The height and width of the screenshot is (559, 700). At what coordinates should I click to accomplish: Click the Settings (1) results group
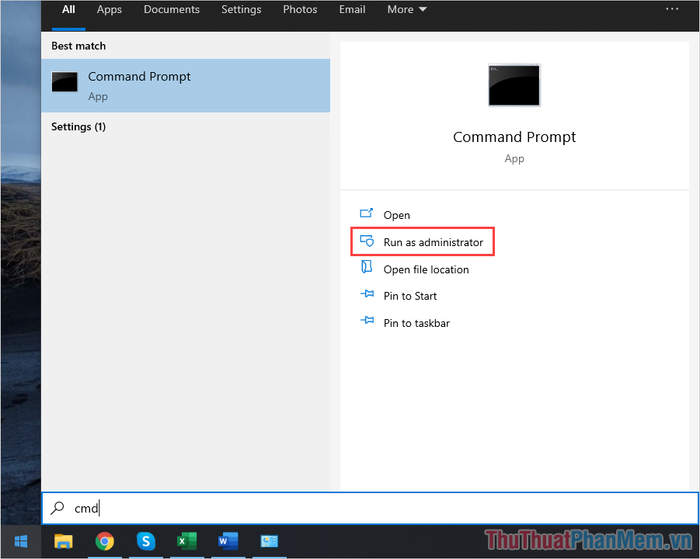pos(79,127)
